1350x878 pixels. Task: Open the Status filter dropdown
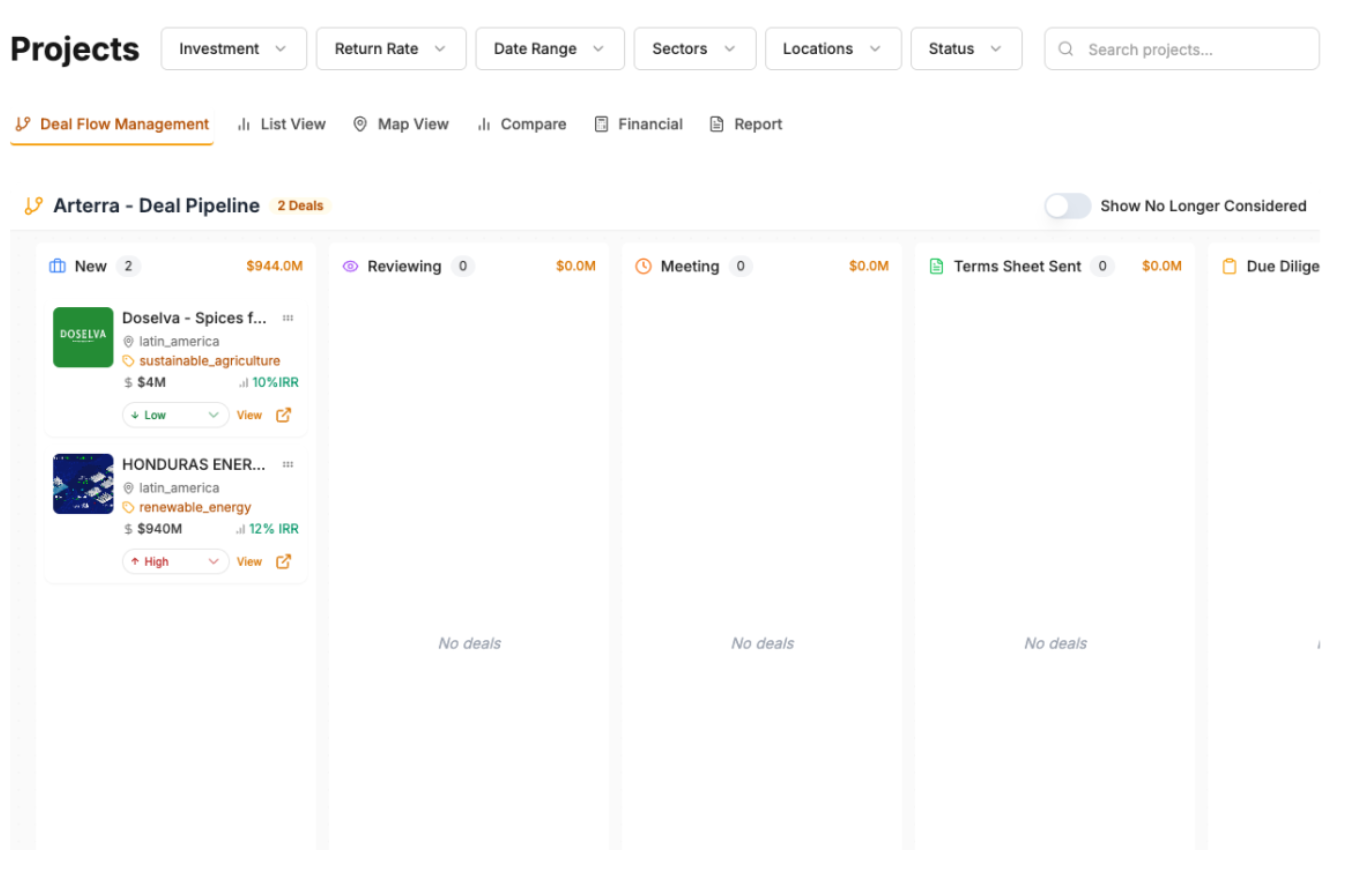pyautogui.click(x=966, y=49)
